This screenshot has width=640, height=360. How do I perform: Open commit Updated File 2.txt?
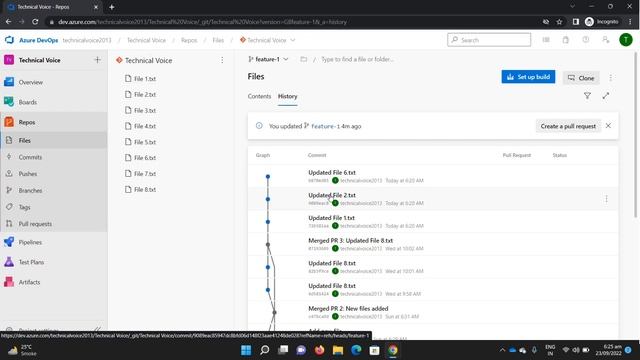coord(332,196)
